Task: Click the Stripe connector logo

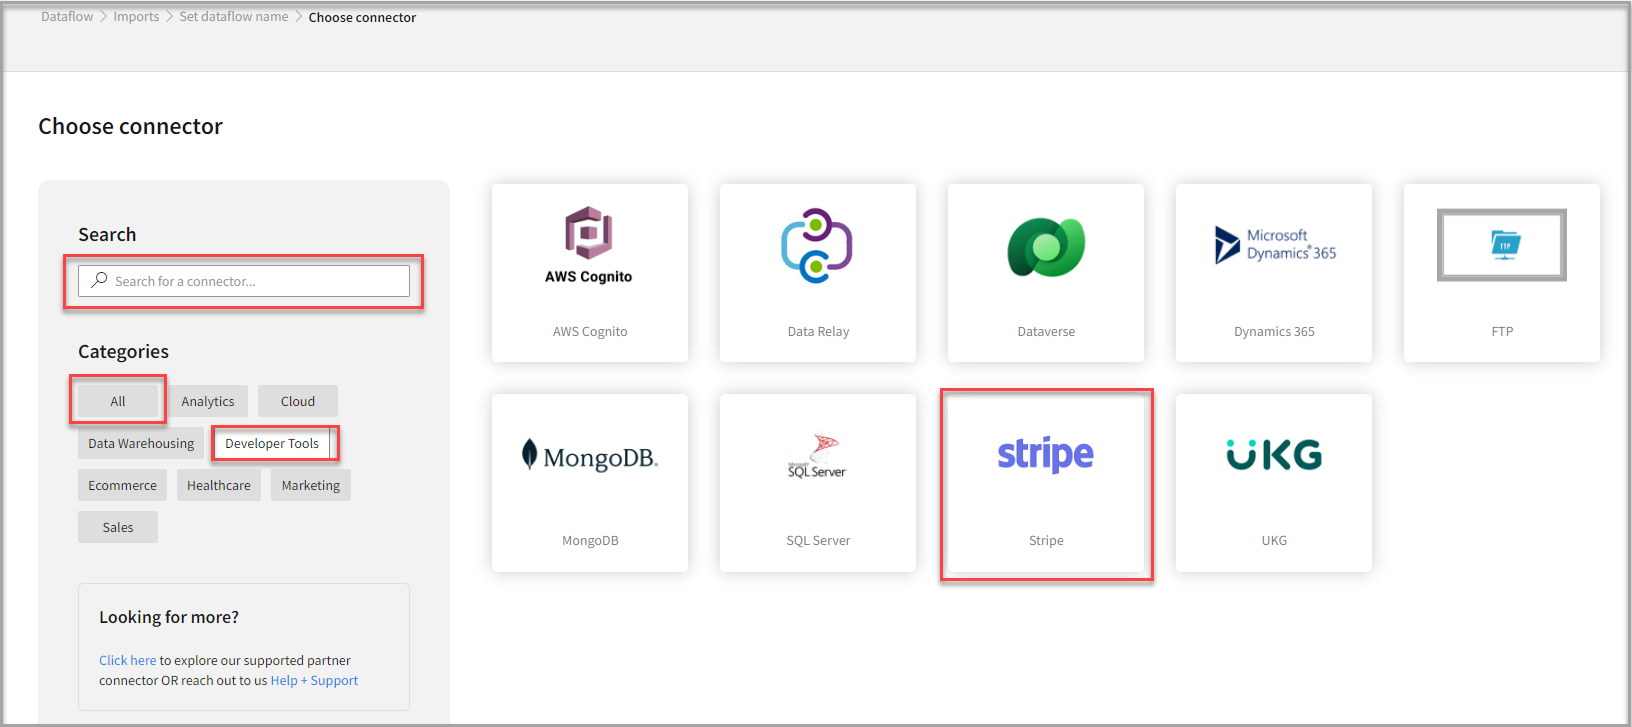Action: [1045, 455]
